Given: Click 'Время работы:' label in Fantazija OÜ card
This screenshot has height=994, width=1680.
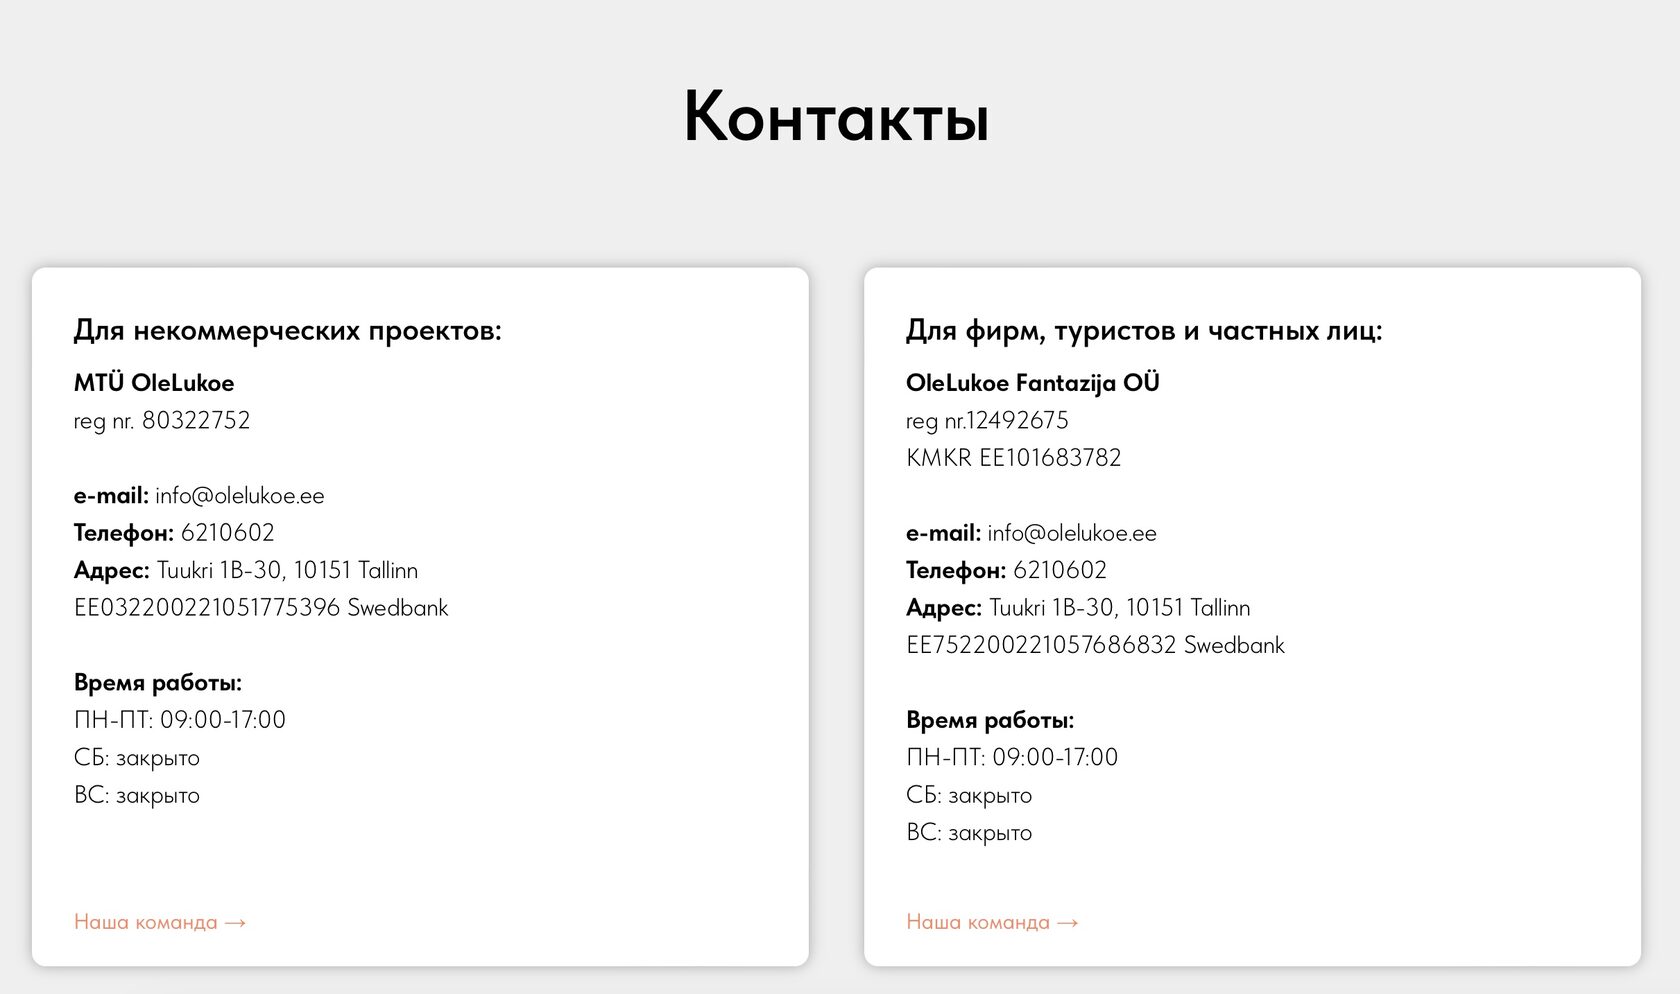Looking at the screenshot, I should click(990, 720).
